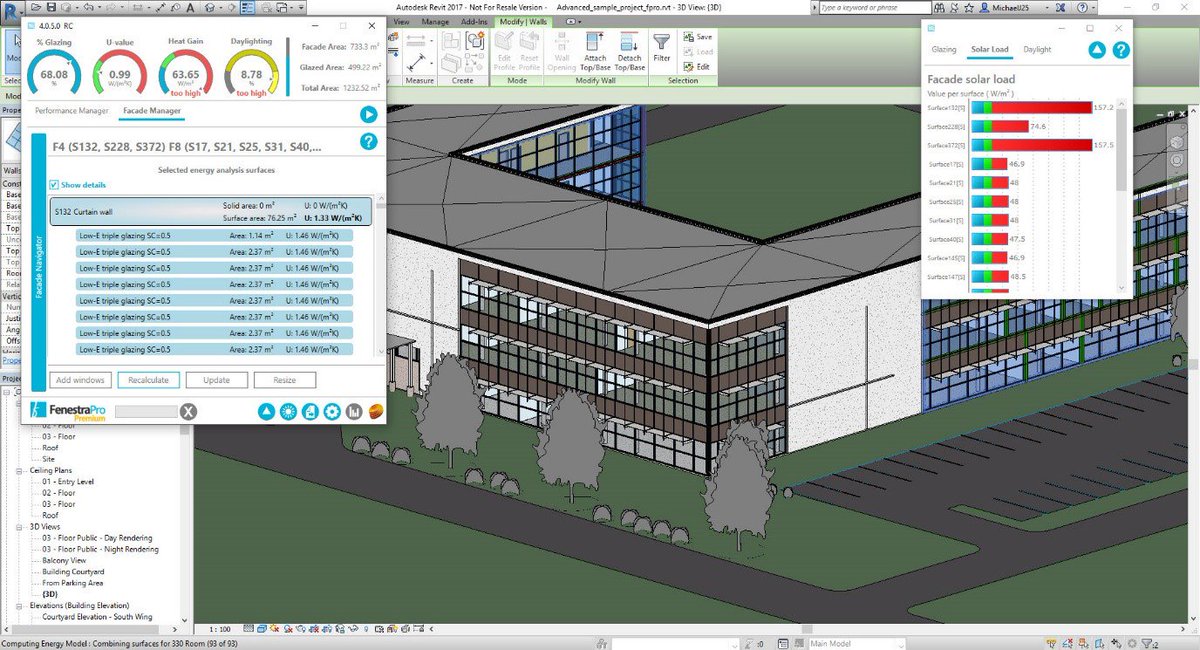Click the X cancel icon beside progress bar
Viewport: 1200px width, 650px height.
point(188,411)
